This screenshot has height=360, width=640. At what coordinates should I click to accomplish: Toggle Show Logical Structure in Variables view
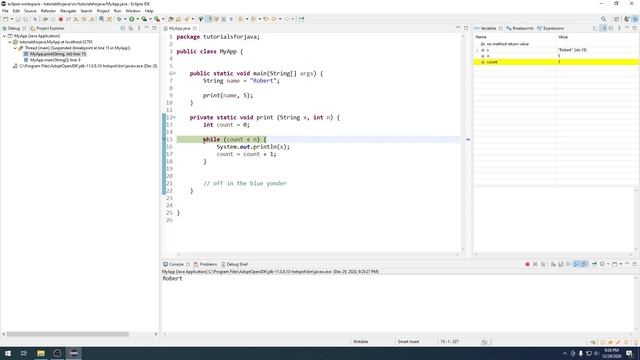pyautogui.click(x=603, y=28)
